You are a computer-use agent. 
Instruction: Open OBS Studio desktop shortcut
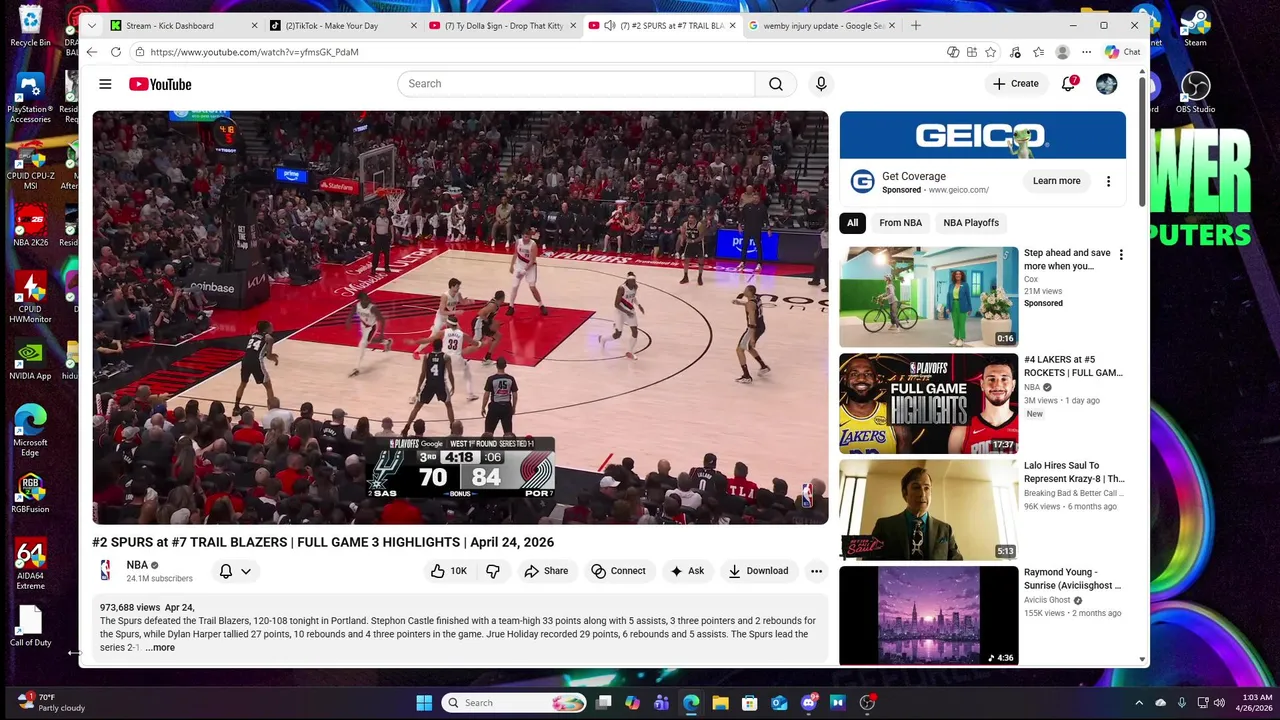[x=1195, y=92]
